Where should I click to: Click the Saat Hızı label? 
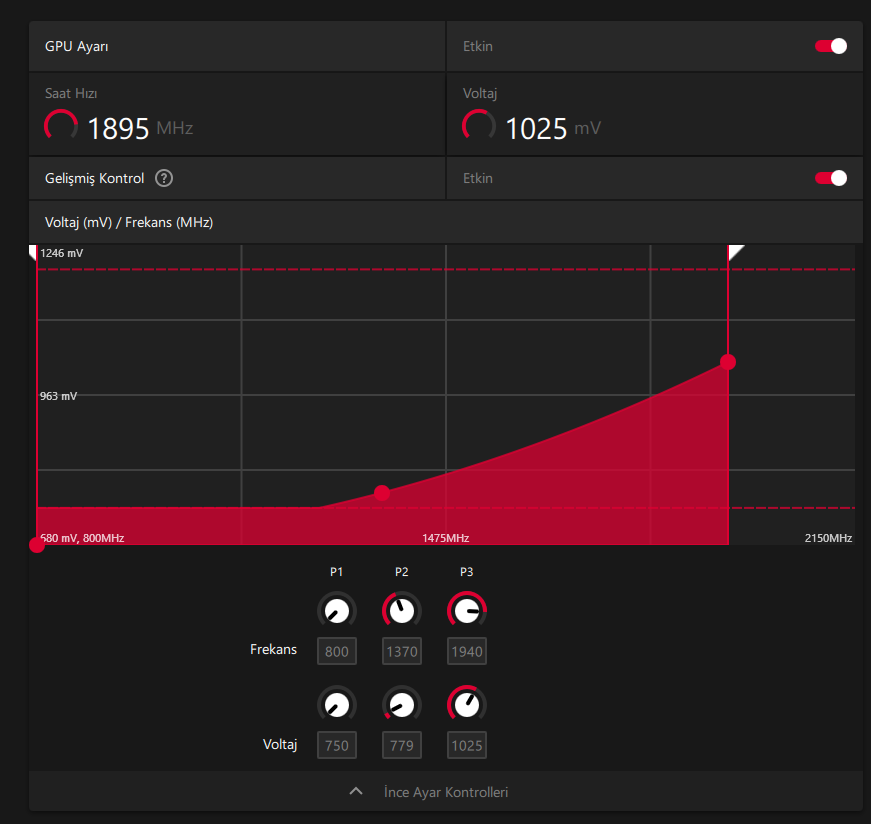(x=71, y=93)
